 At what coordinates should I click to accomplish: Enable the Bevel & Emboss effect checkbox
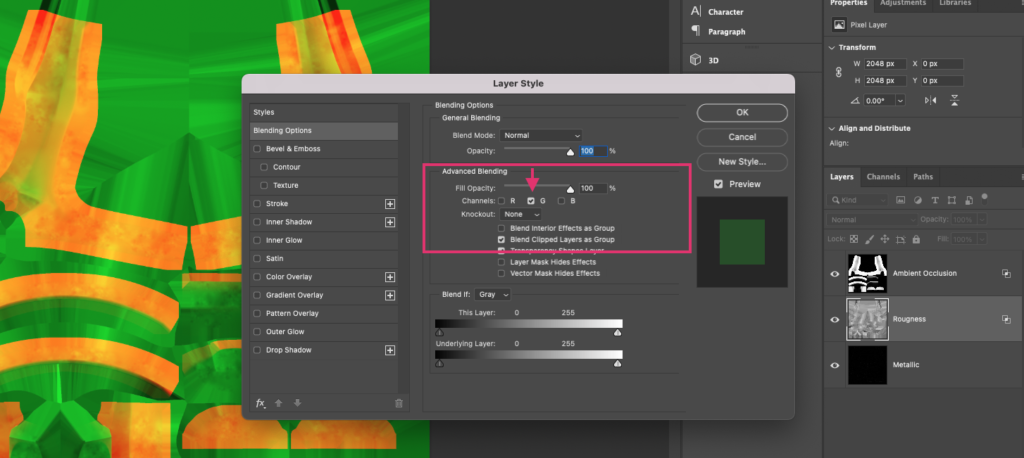[x=257, y=149]
